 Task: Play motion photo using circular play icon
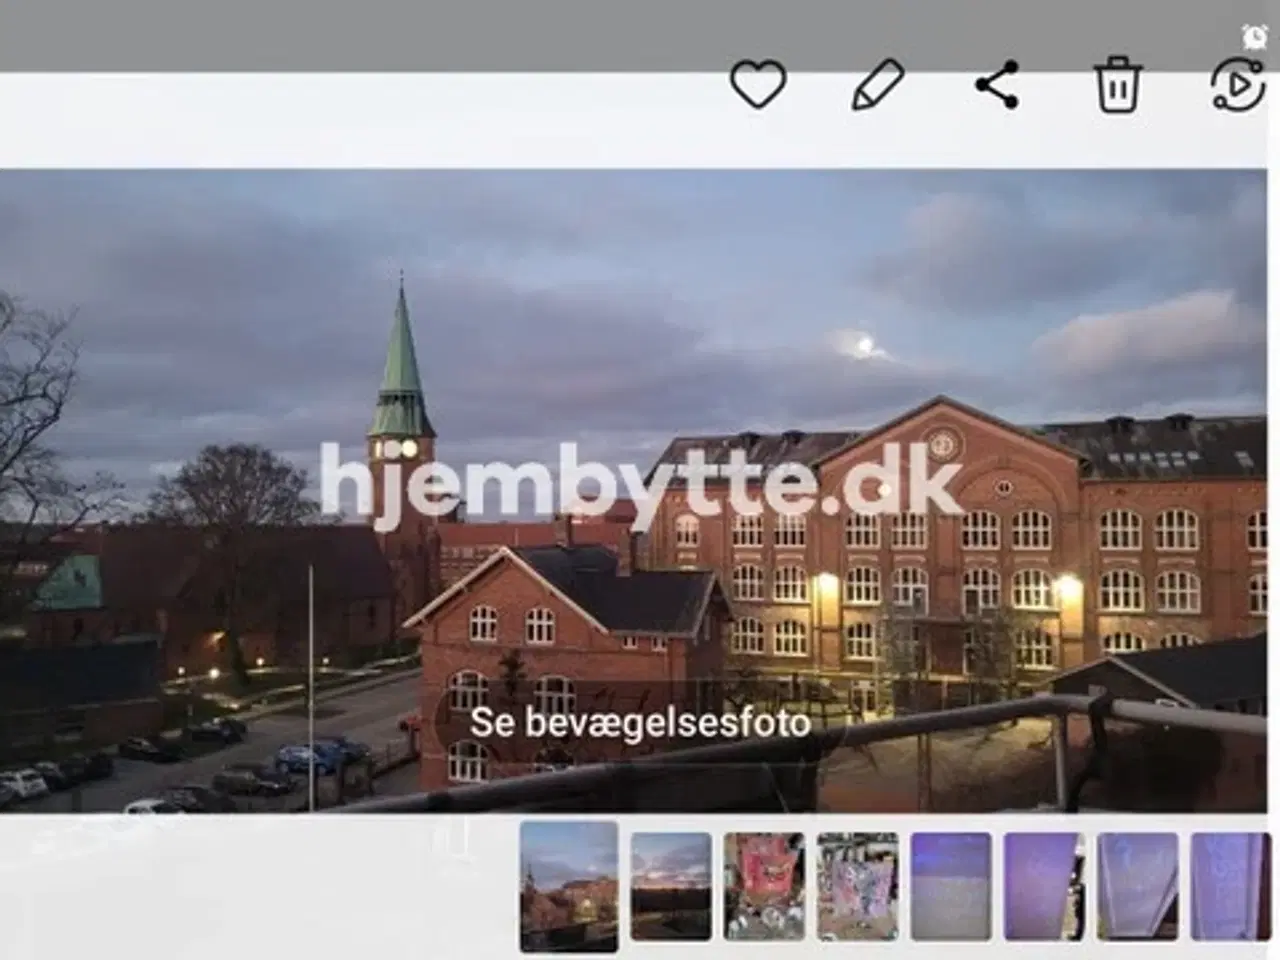tap(1238, 84)
